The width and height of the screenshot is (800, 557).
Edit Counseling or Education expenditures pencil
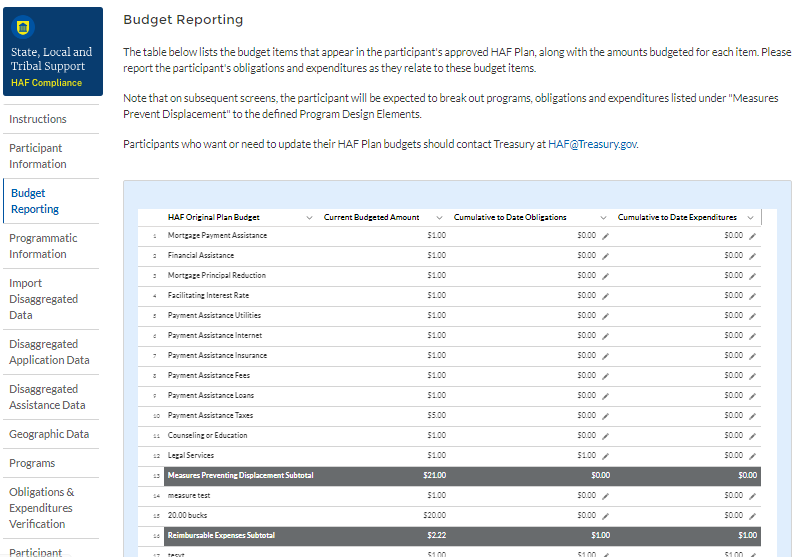(752, 436)
